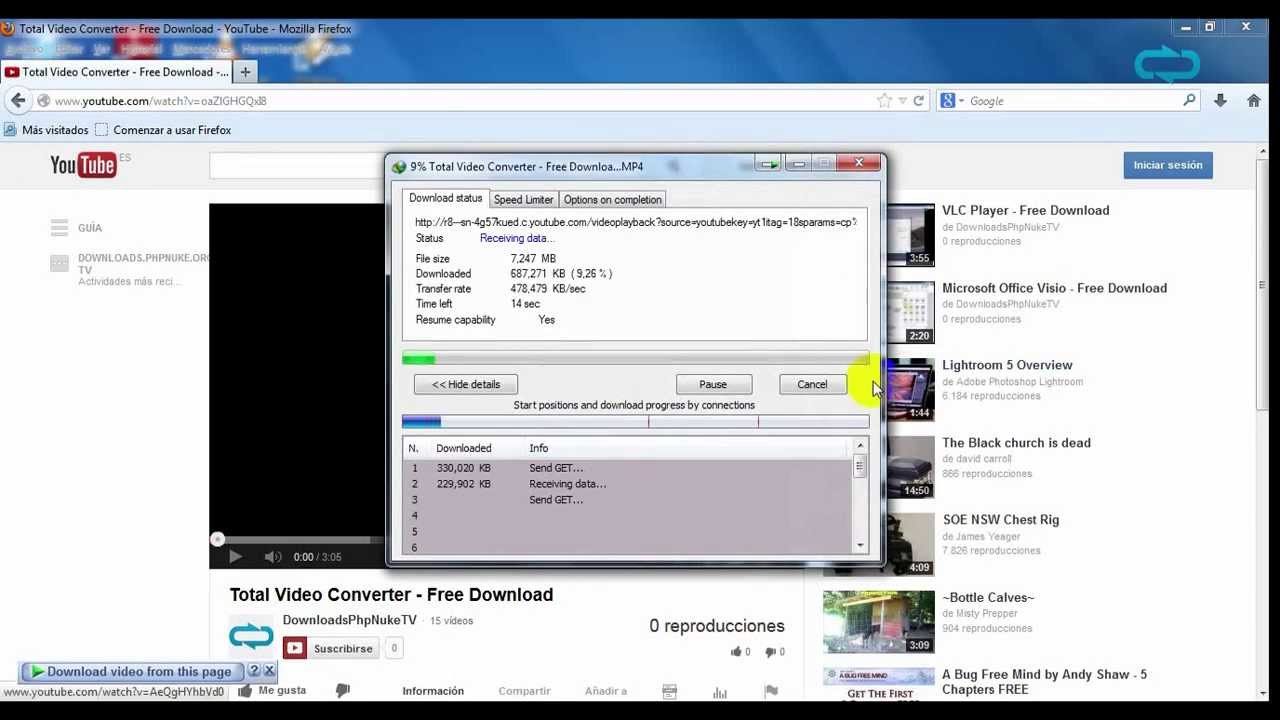Screen dimensions: 1280x720
Task: Click the connections progress bar
Action: click(x=635, y=422)
